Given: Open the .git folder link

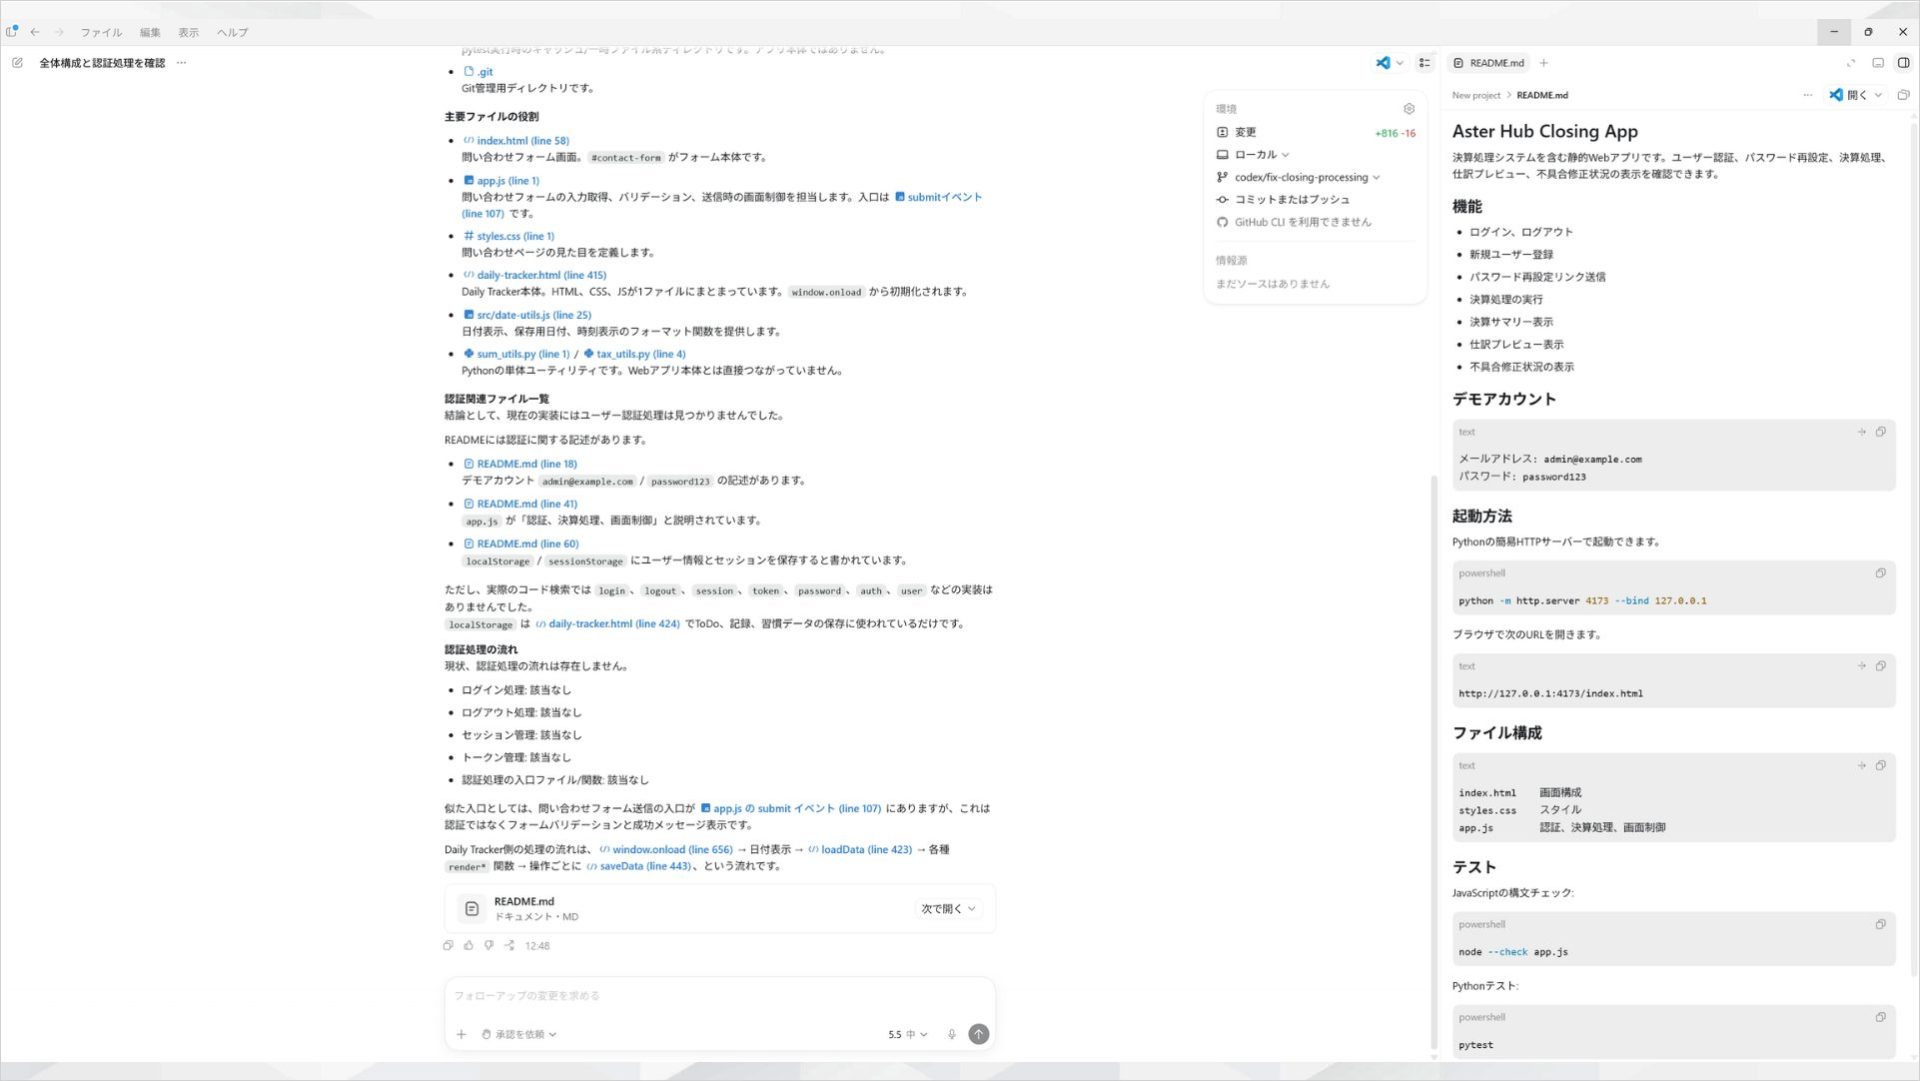Looking at the screenshot, I should 478,72.
